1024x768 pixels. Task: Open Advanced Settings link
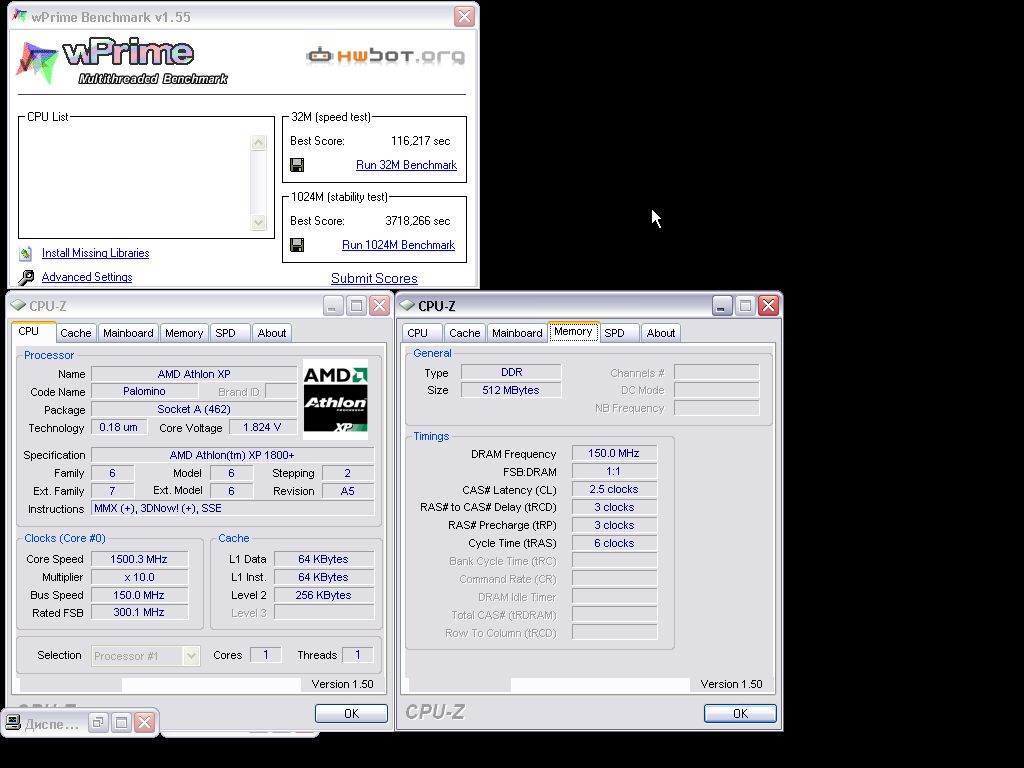(87, 277)
